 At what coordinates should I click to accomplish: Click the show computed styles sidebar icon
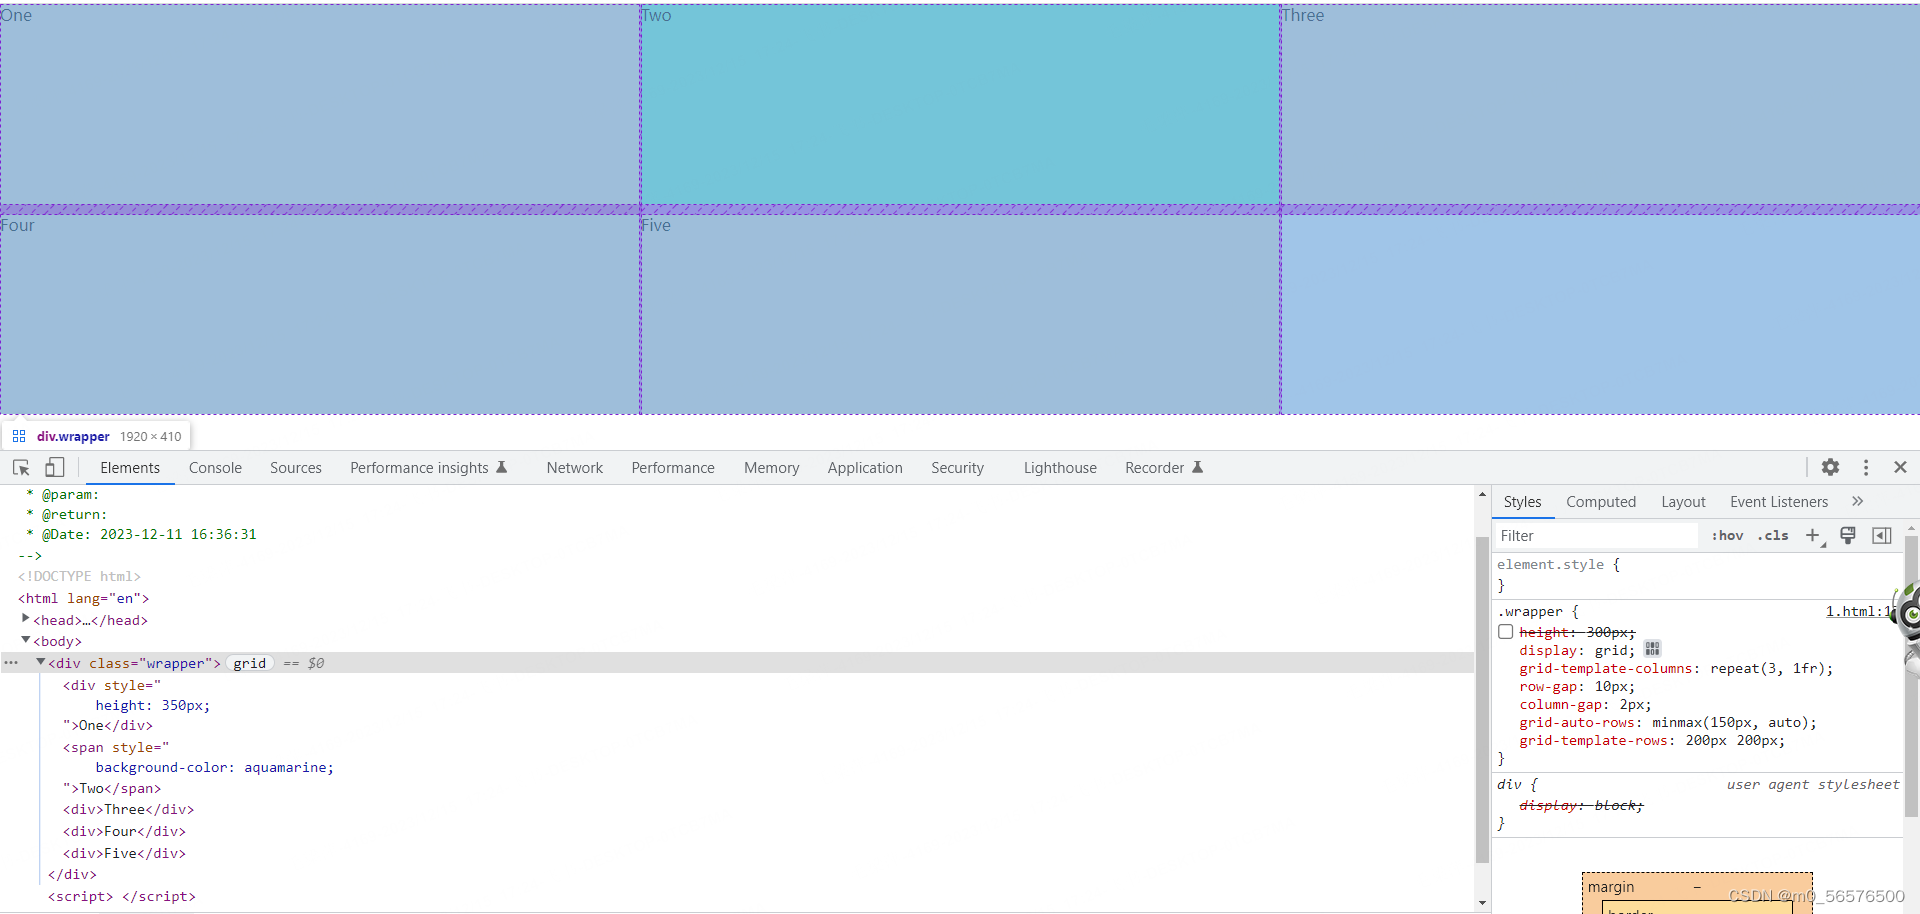pos(1881,535)
